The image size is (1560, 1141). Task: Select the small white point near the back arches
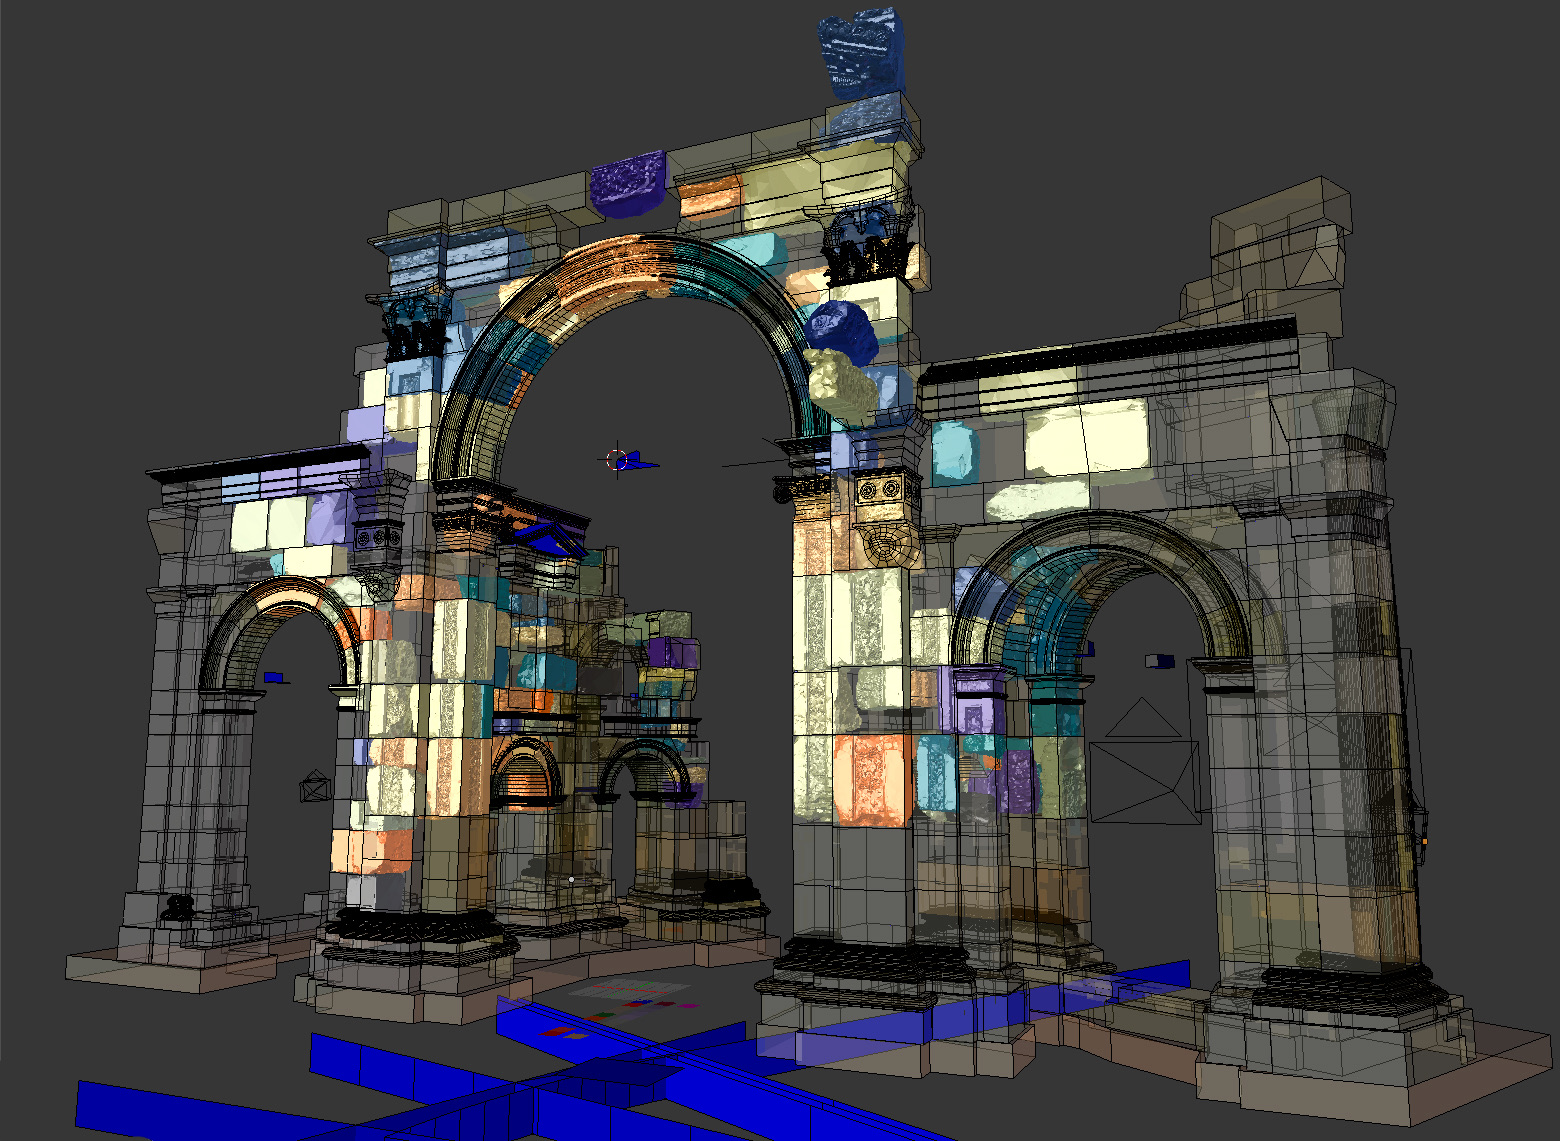[x=571, y=880]
